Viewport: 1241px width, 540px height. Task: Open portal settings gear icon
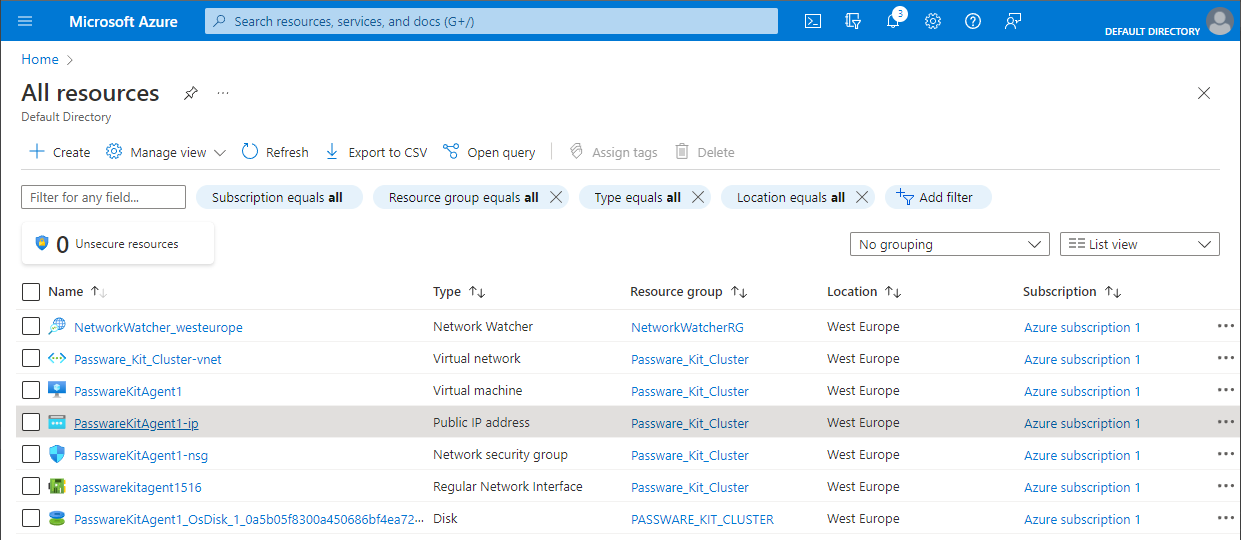click(933, 21)
